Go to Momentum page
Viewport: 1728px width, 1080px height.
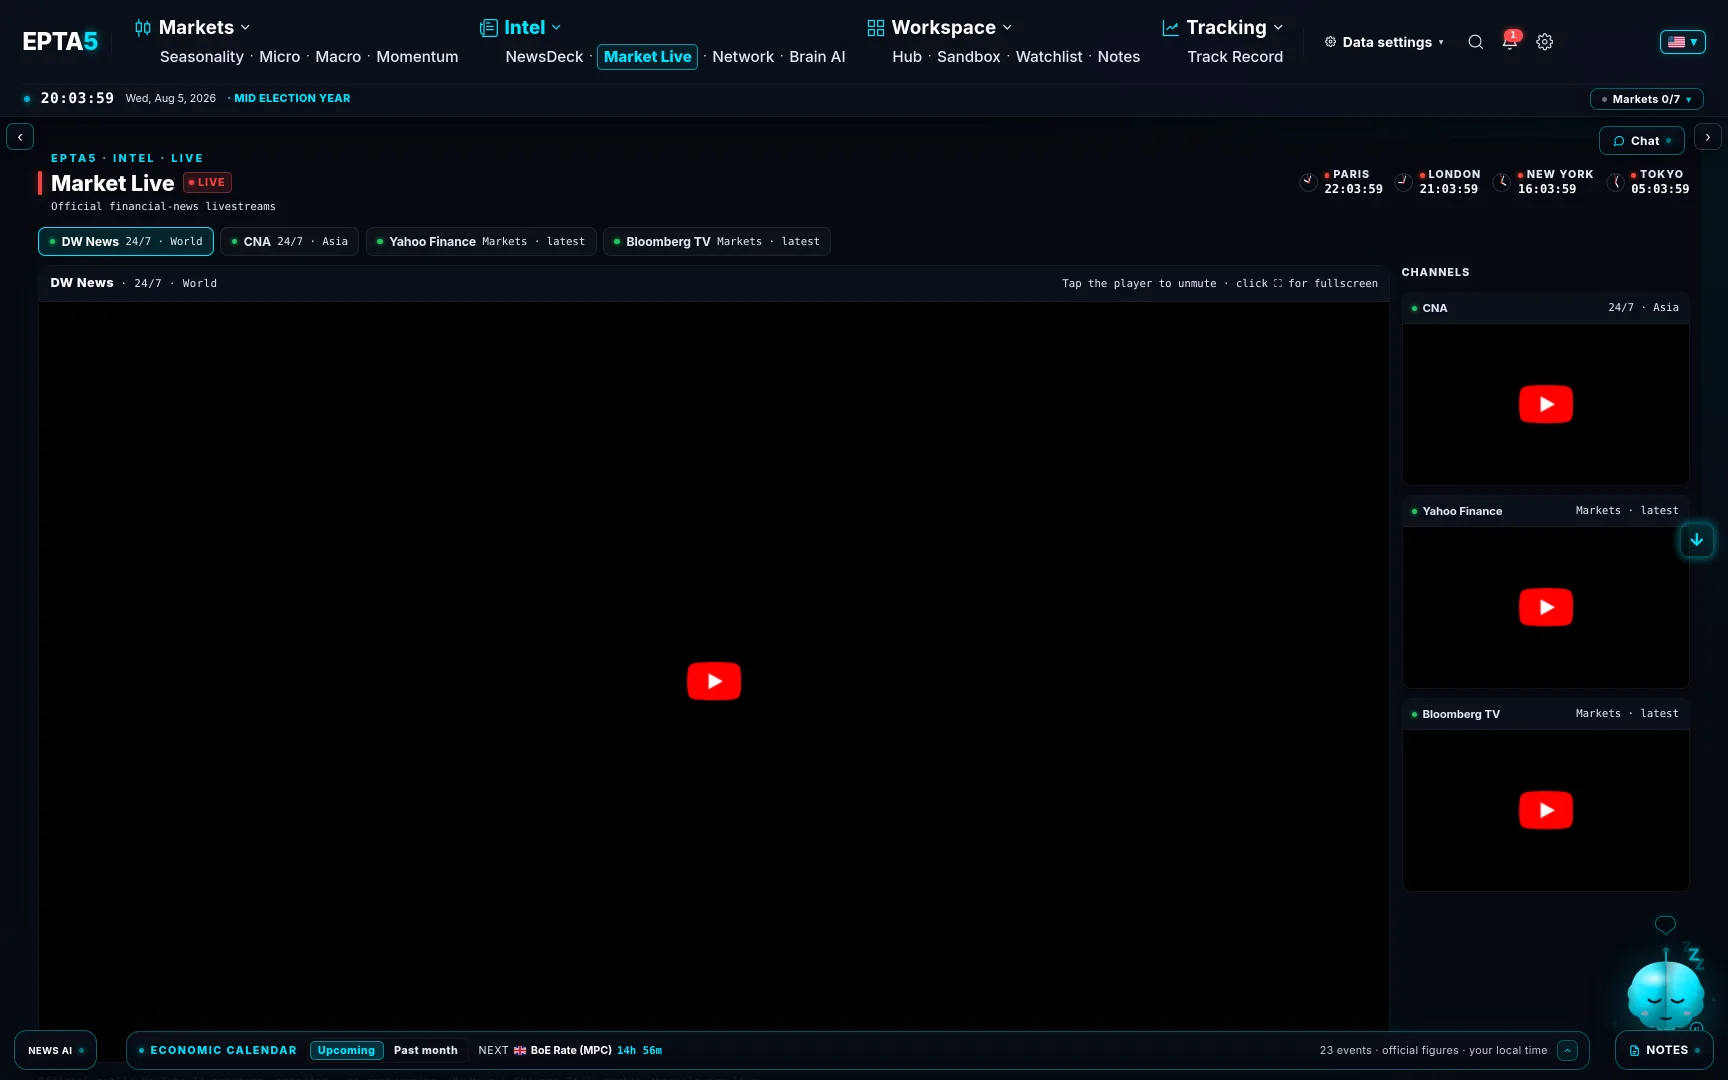tap(417, 57)
